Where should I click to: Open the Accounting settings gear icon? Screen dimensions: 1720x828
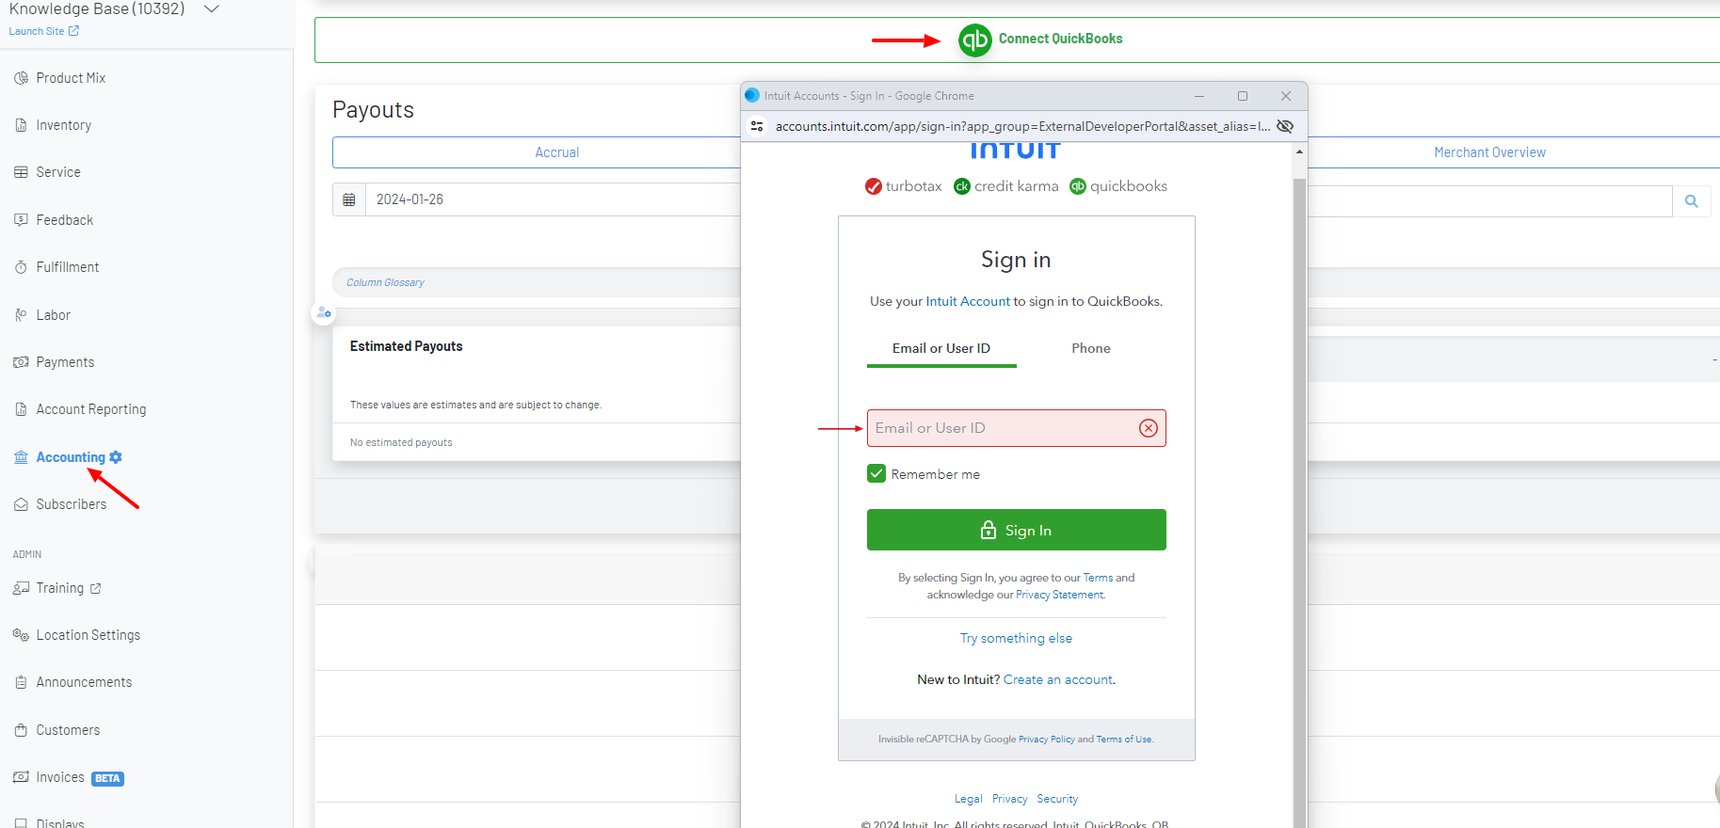116,457
